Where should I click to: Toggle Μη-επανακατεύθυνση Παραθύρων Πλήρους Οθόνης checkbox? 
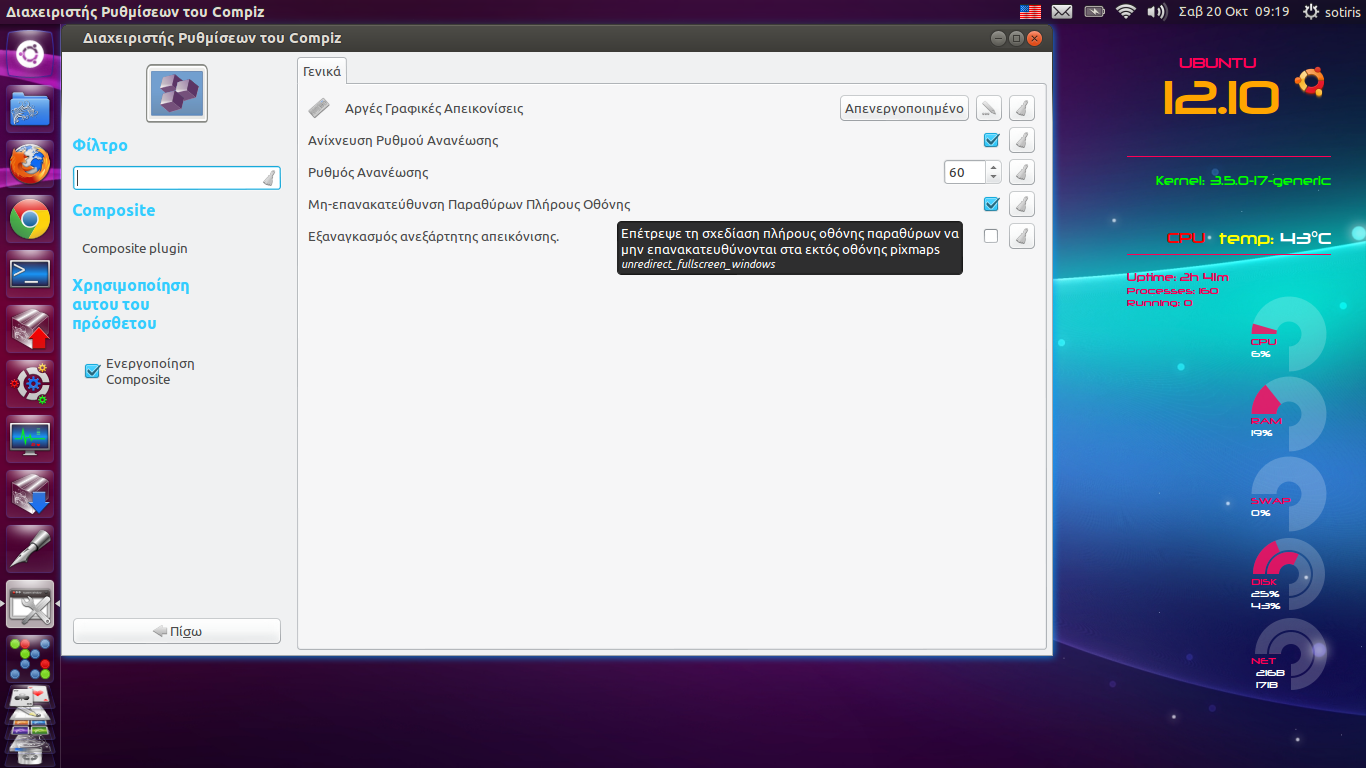[x=991, y=204]
